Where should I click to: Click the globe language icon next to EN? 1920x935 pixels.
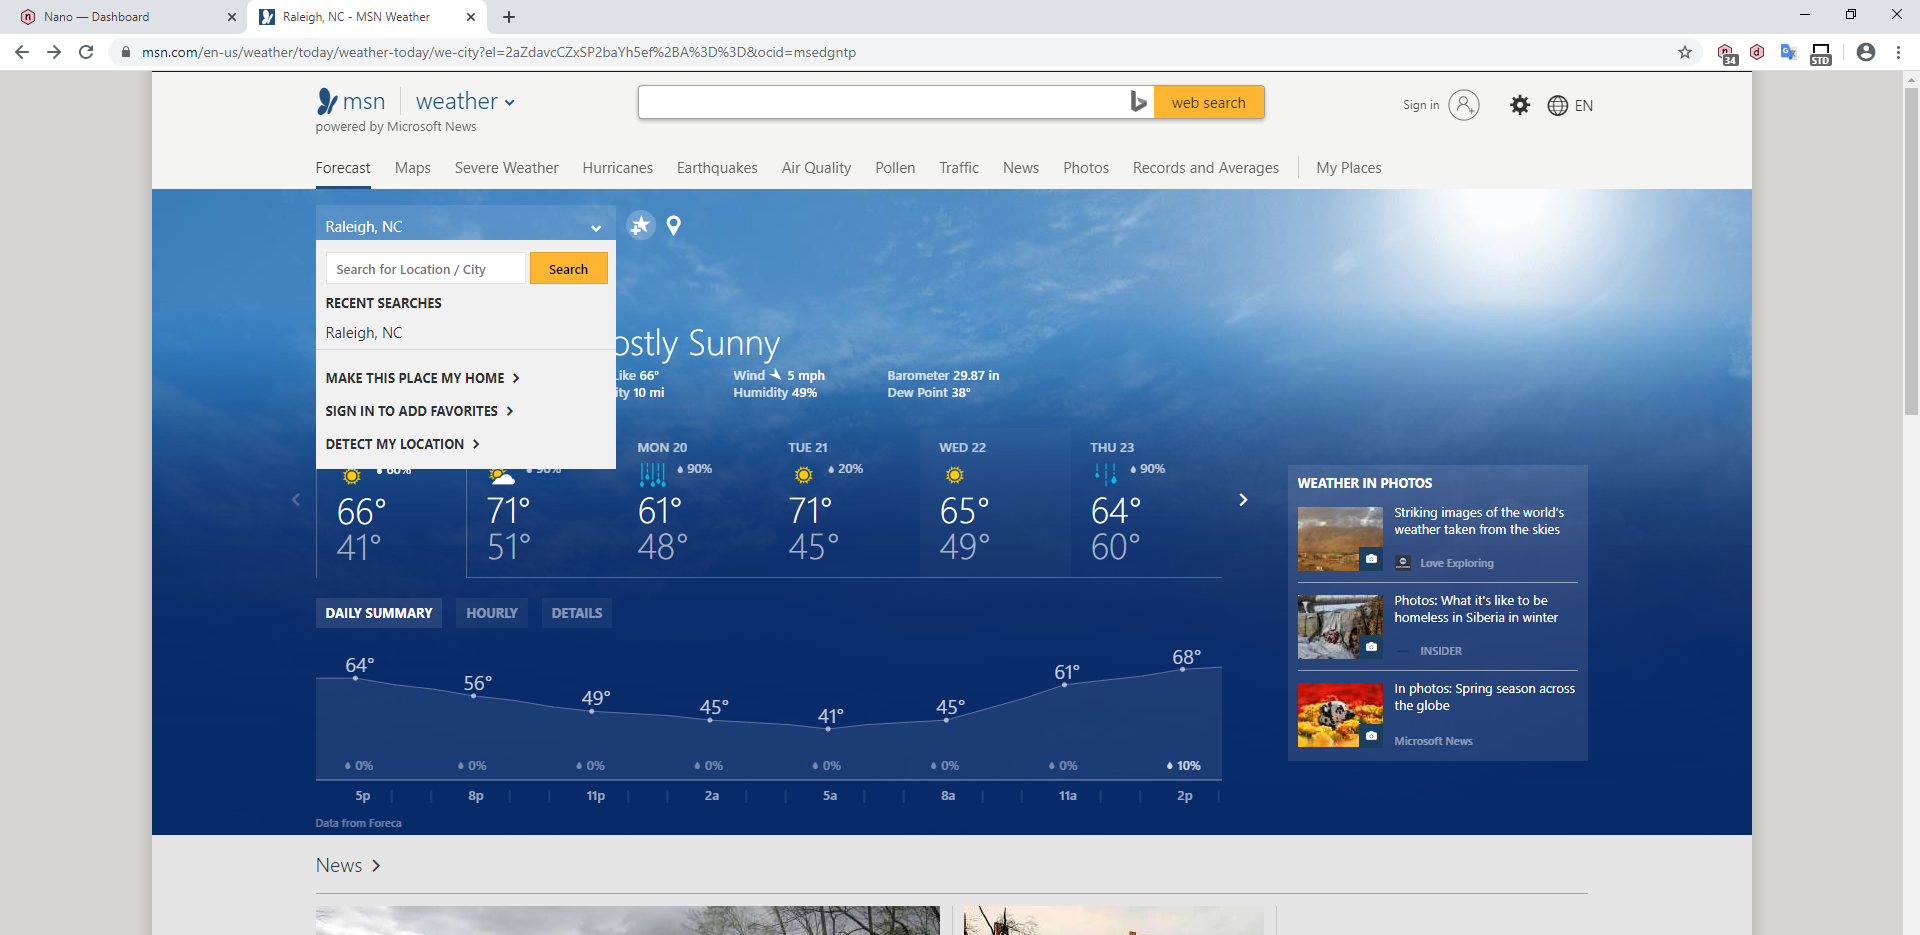click(x=1557, y=105)
